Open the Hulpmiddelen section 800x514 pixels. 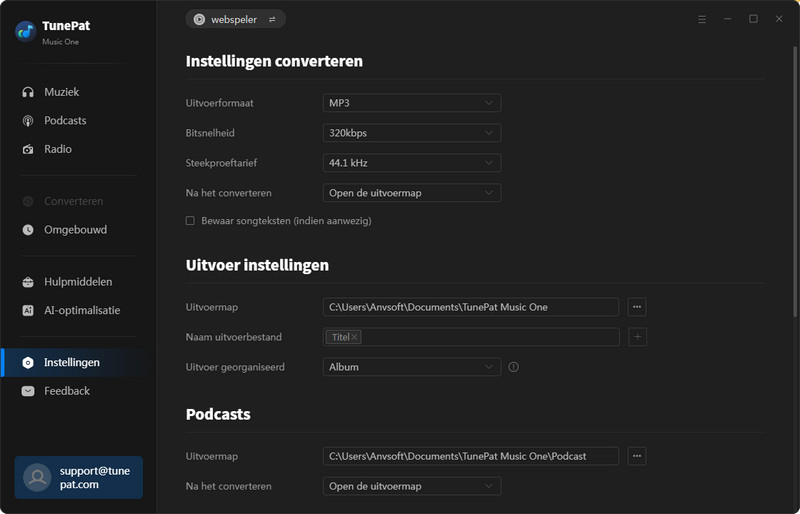(78, 282)
